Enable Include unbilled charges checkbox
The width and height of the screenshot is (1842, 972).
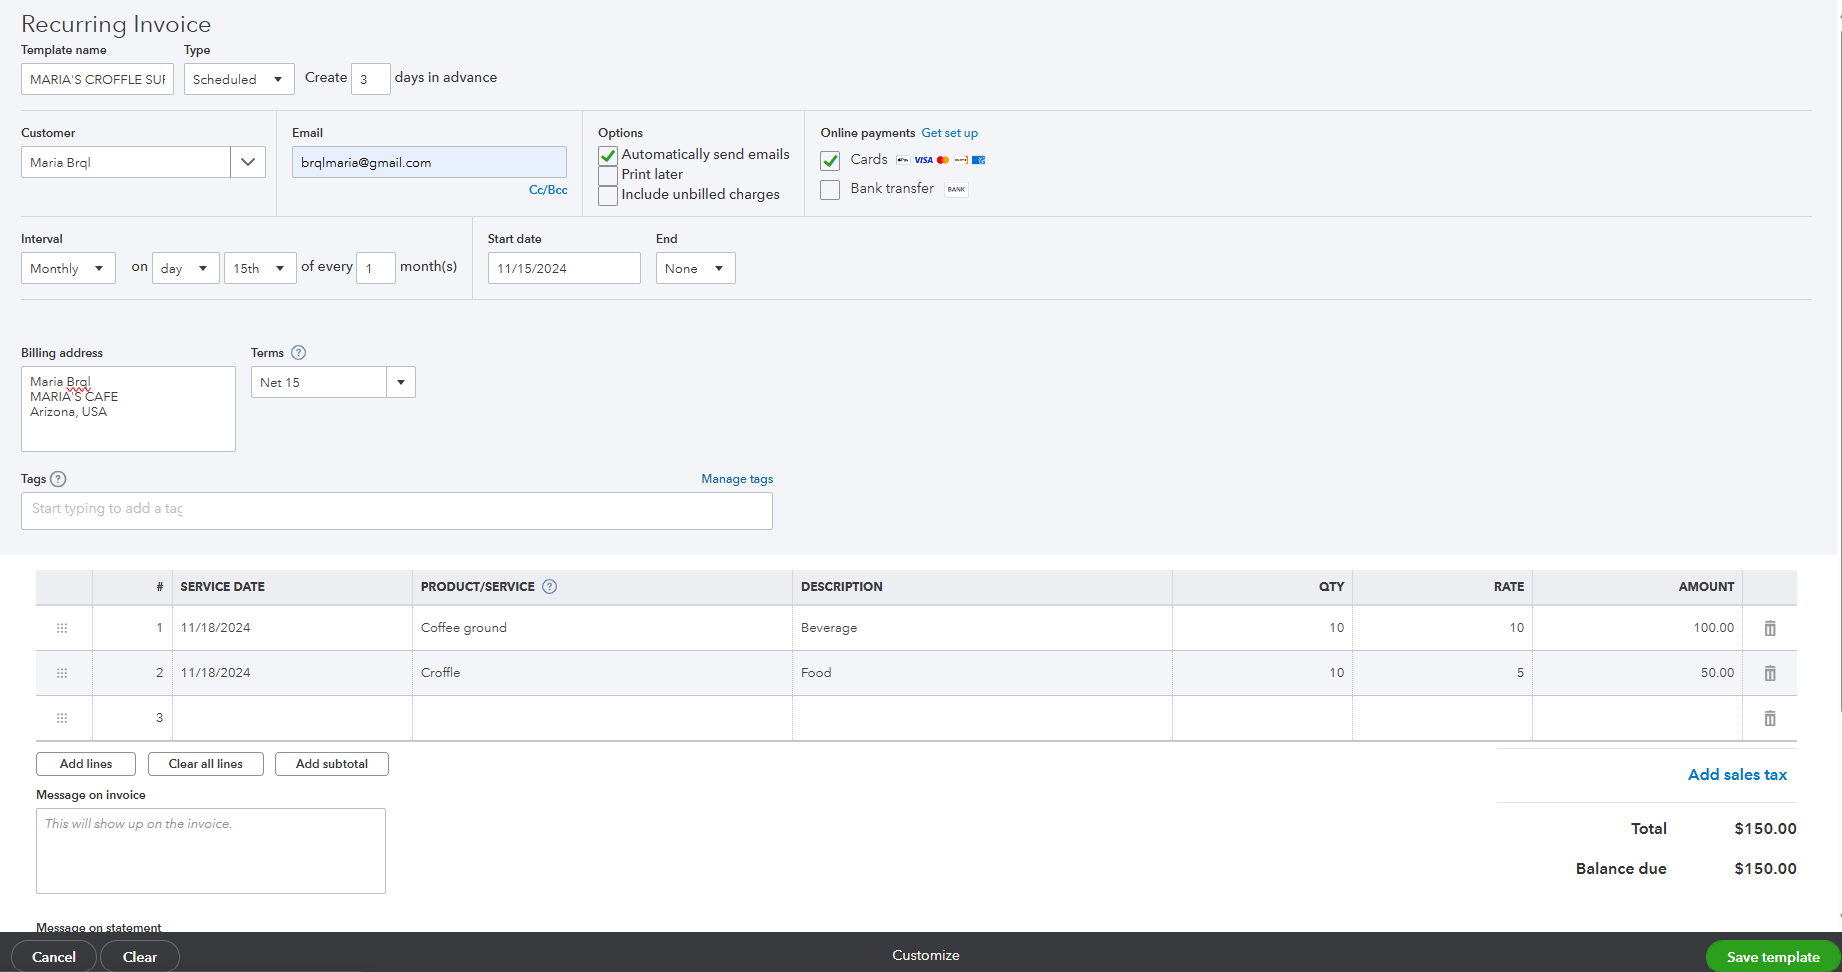click(x=608, y=196)
